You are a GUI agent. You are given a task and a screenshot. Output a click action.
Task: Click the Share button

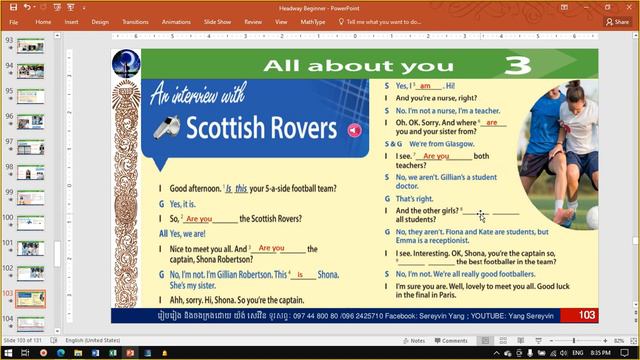coord(617,22)
